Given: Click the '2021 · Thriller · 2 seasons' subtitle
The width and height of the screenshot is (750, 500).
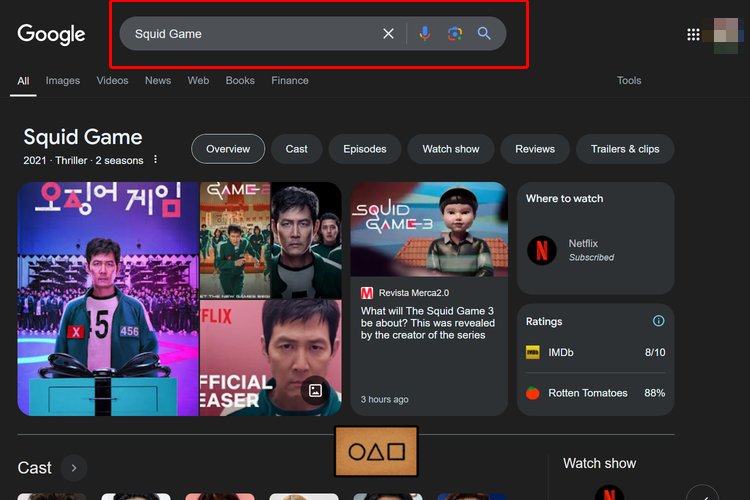Looking at the screenshot, I should pyautogui.click(x=83, y=160).
